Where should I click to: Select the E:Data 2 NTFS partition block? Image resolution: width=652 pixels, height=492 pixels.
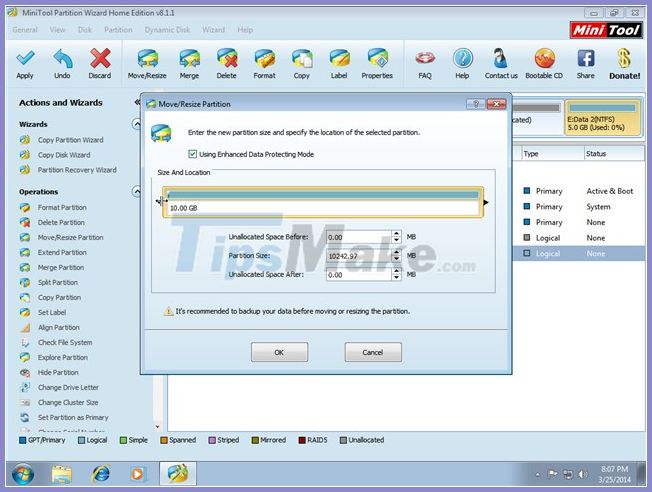602,117
